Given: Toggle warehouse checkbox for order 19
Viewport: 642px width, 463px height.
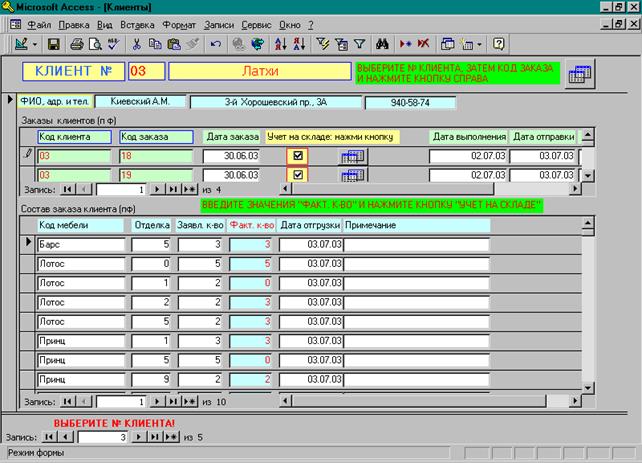Looking at the screenshot, I should coord(298,175).
